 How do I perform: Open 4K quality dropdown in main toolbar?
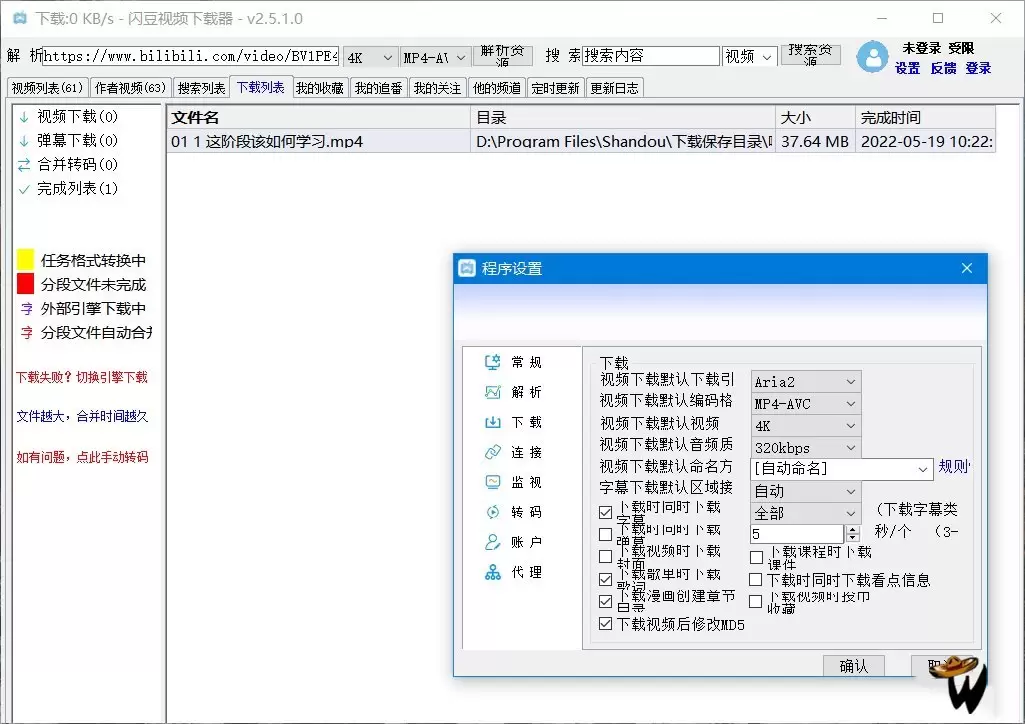click(x=370, y=58)
